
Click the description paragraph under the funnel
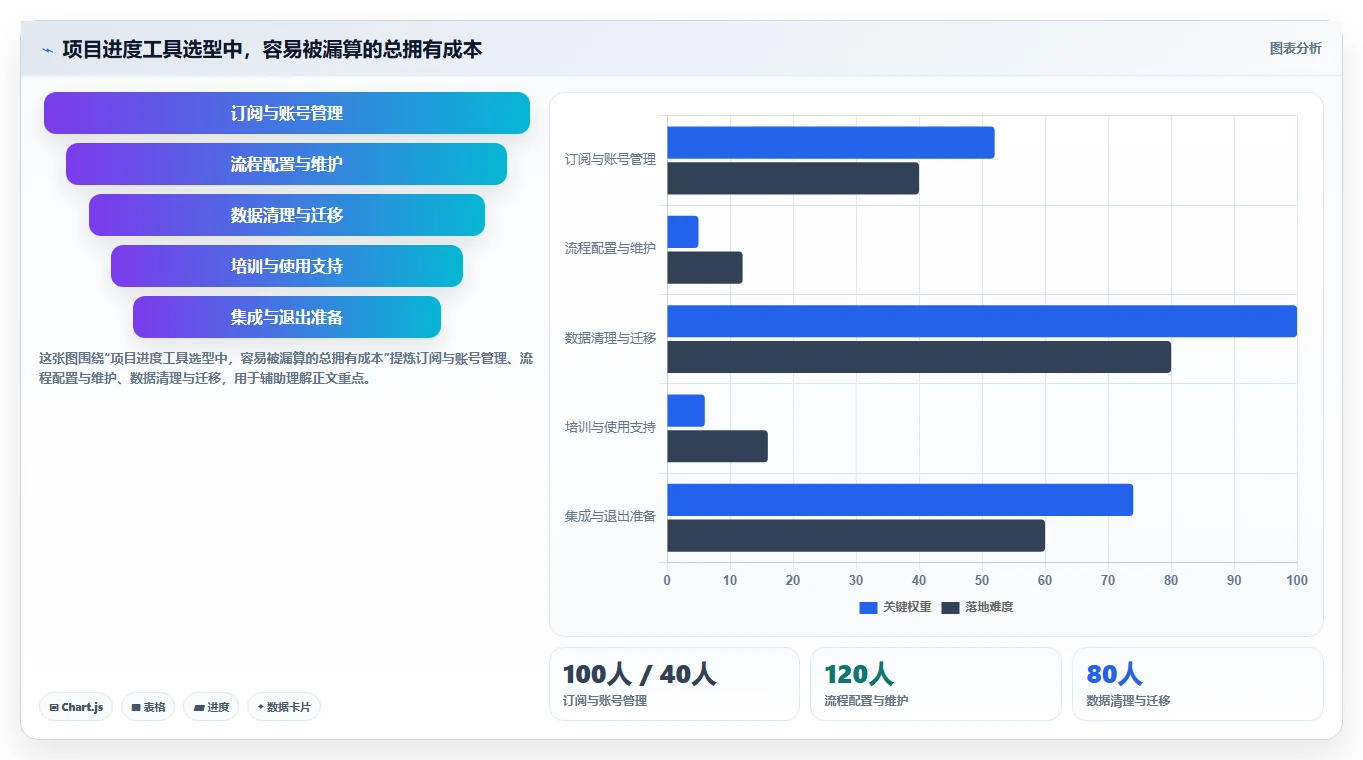tap(286, 368)
